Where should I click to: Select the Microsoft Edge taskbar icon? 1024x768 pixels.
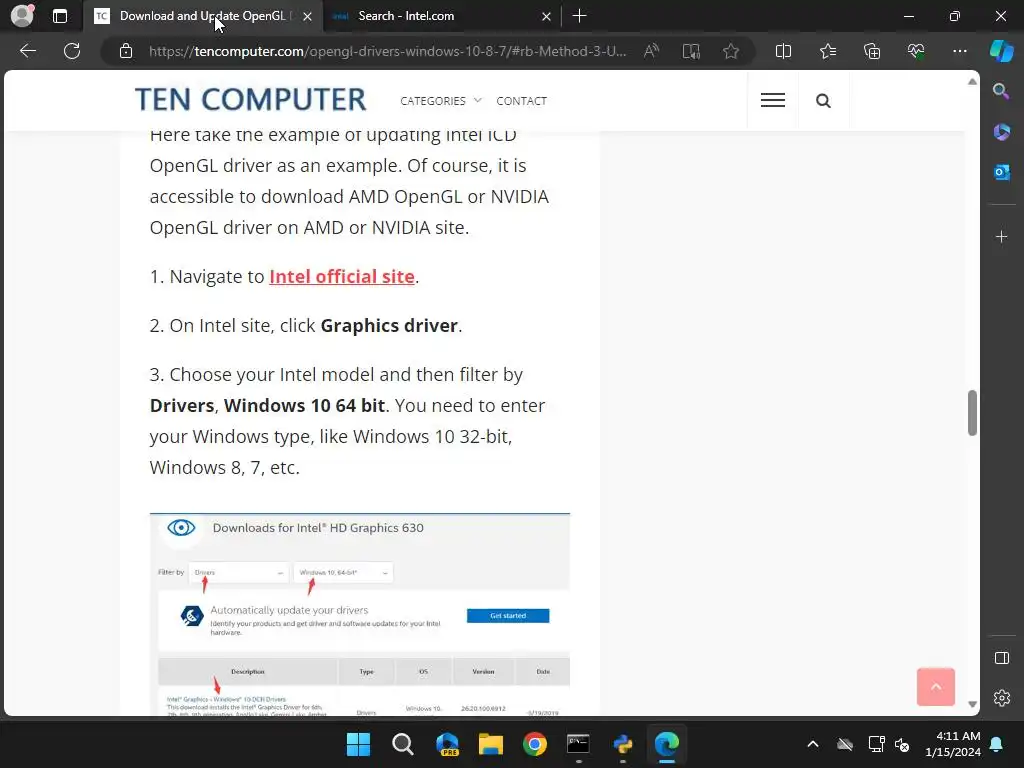[x=667, y=744]
